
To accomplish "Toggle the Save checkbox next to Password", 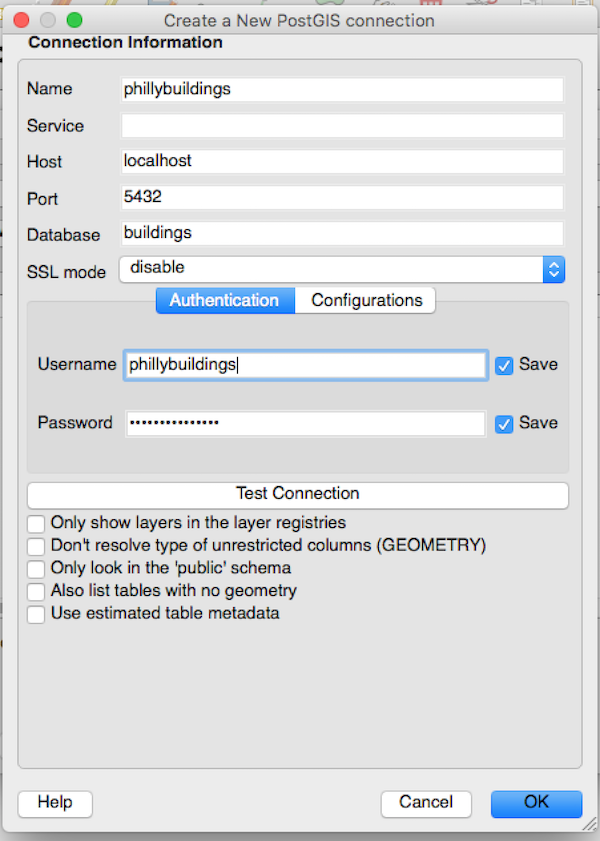I will point(505,423).
